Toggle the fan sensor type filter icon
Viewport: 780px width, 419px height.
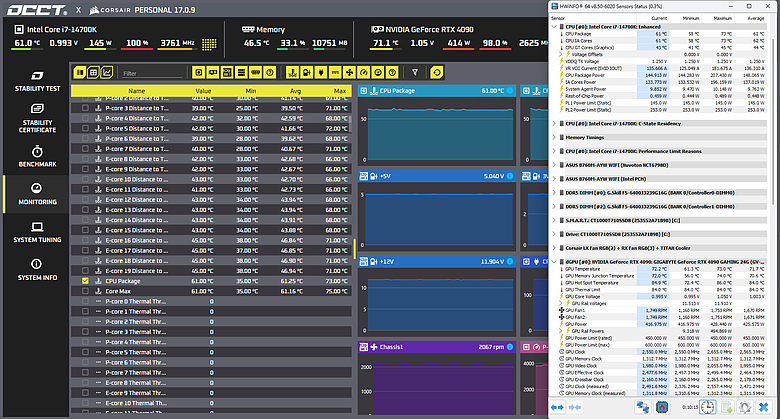tap(349, 73)
